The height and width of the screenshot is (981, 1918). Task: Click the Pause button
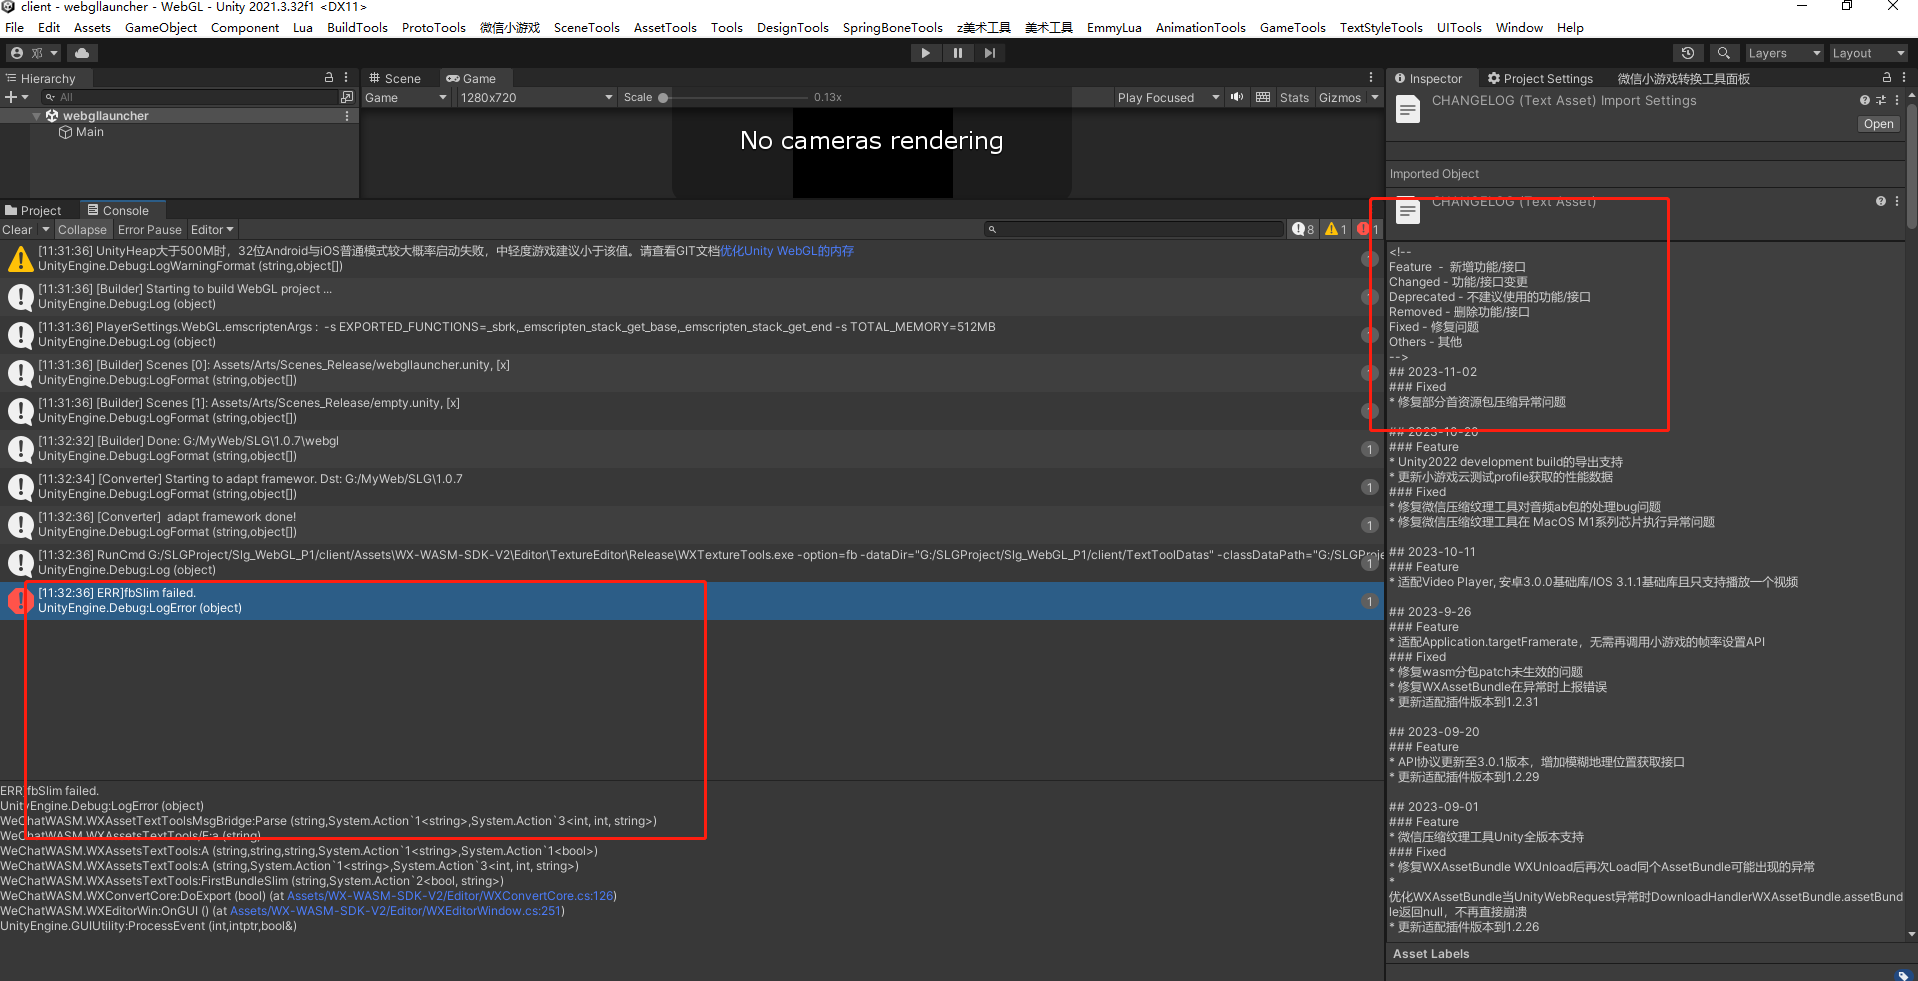click(957, 52)
